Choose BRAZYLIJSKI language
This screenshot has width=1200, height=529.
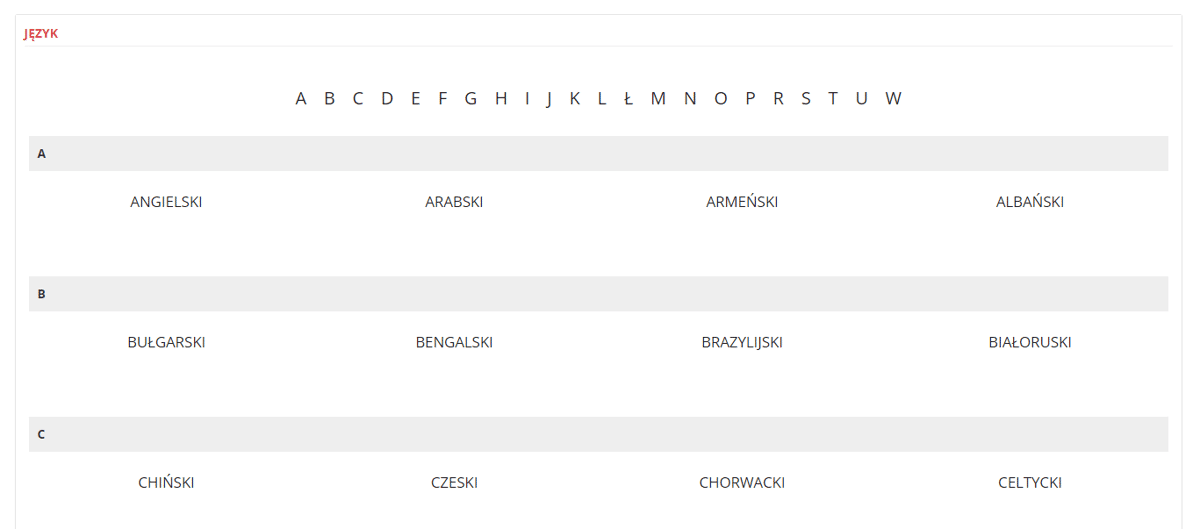(x=742, y=342)
